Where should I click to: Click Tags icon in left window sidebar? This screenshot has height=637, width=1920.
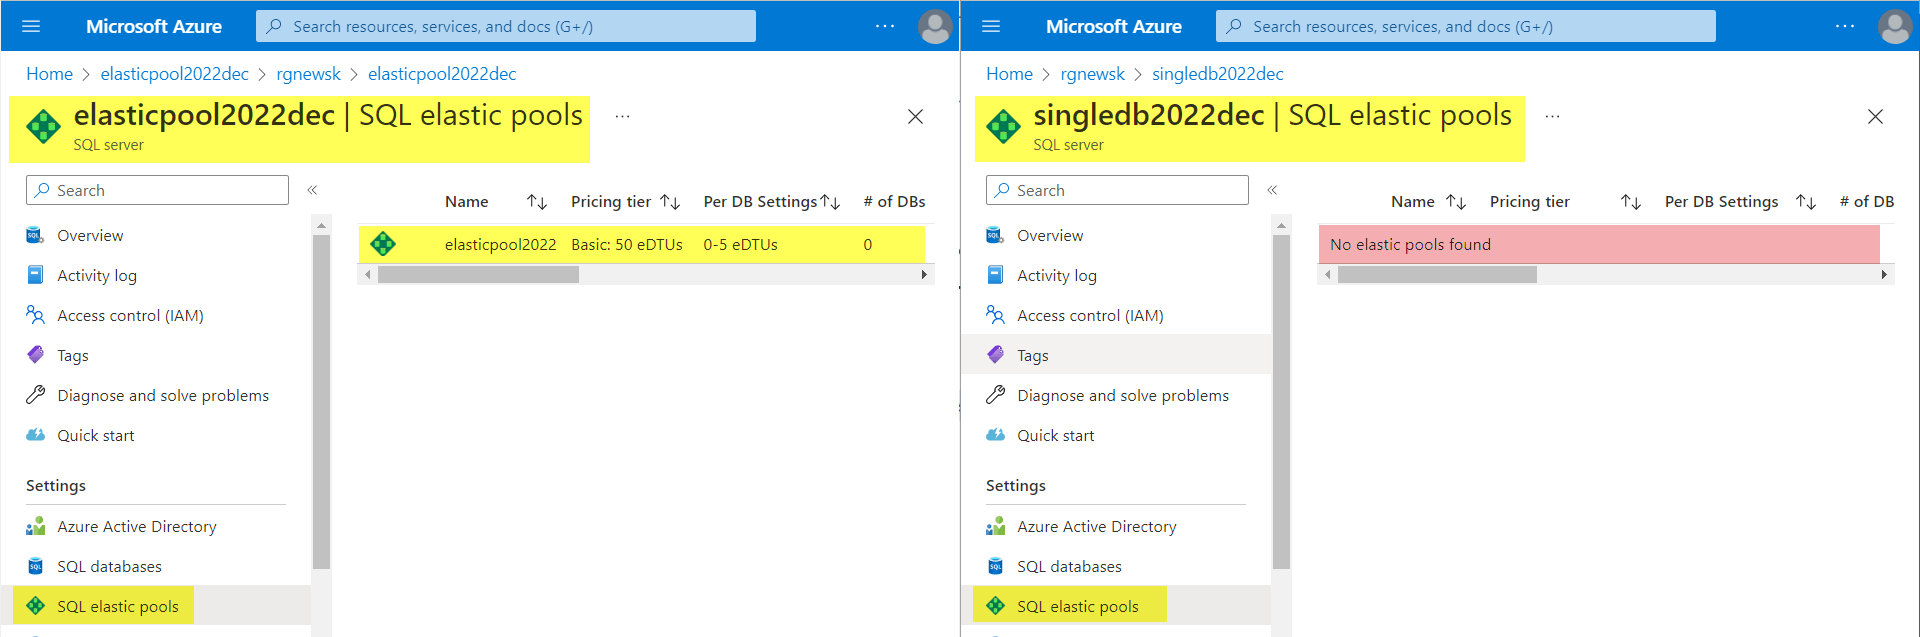35,355
